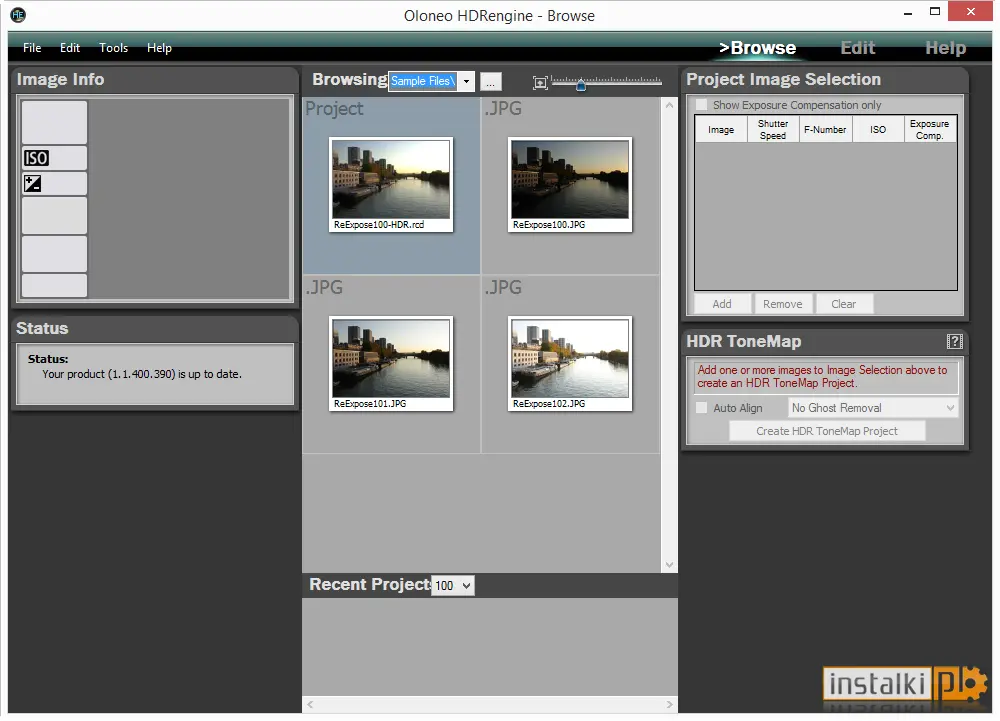Enable the Auto Align checkbox
Image resolution: width=1000 pixels, height=721 pixels.
pos(702,408)
